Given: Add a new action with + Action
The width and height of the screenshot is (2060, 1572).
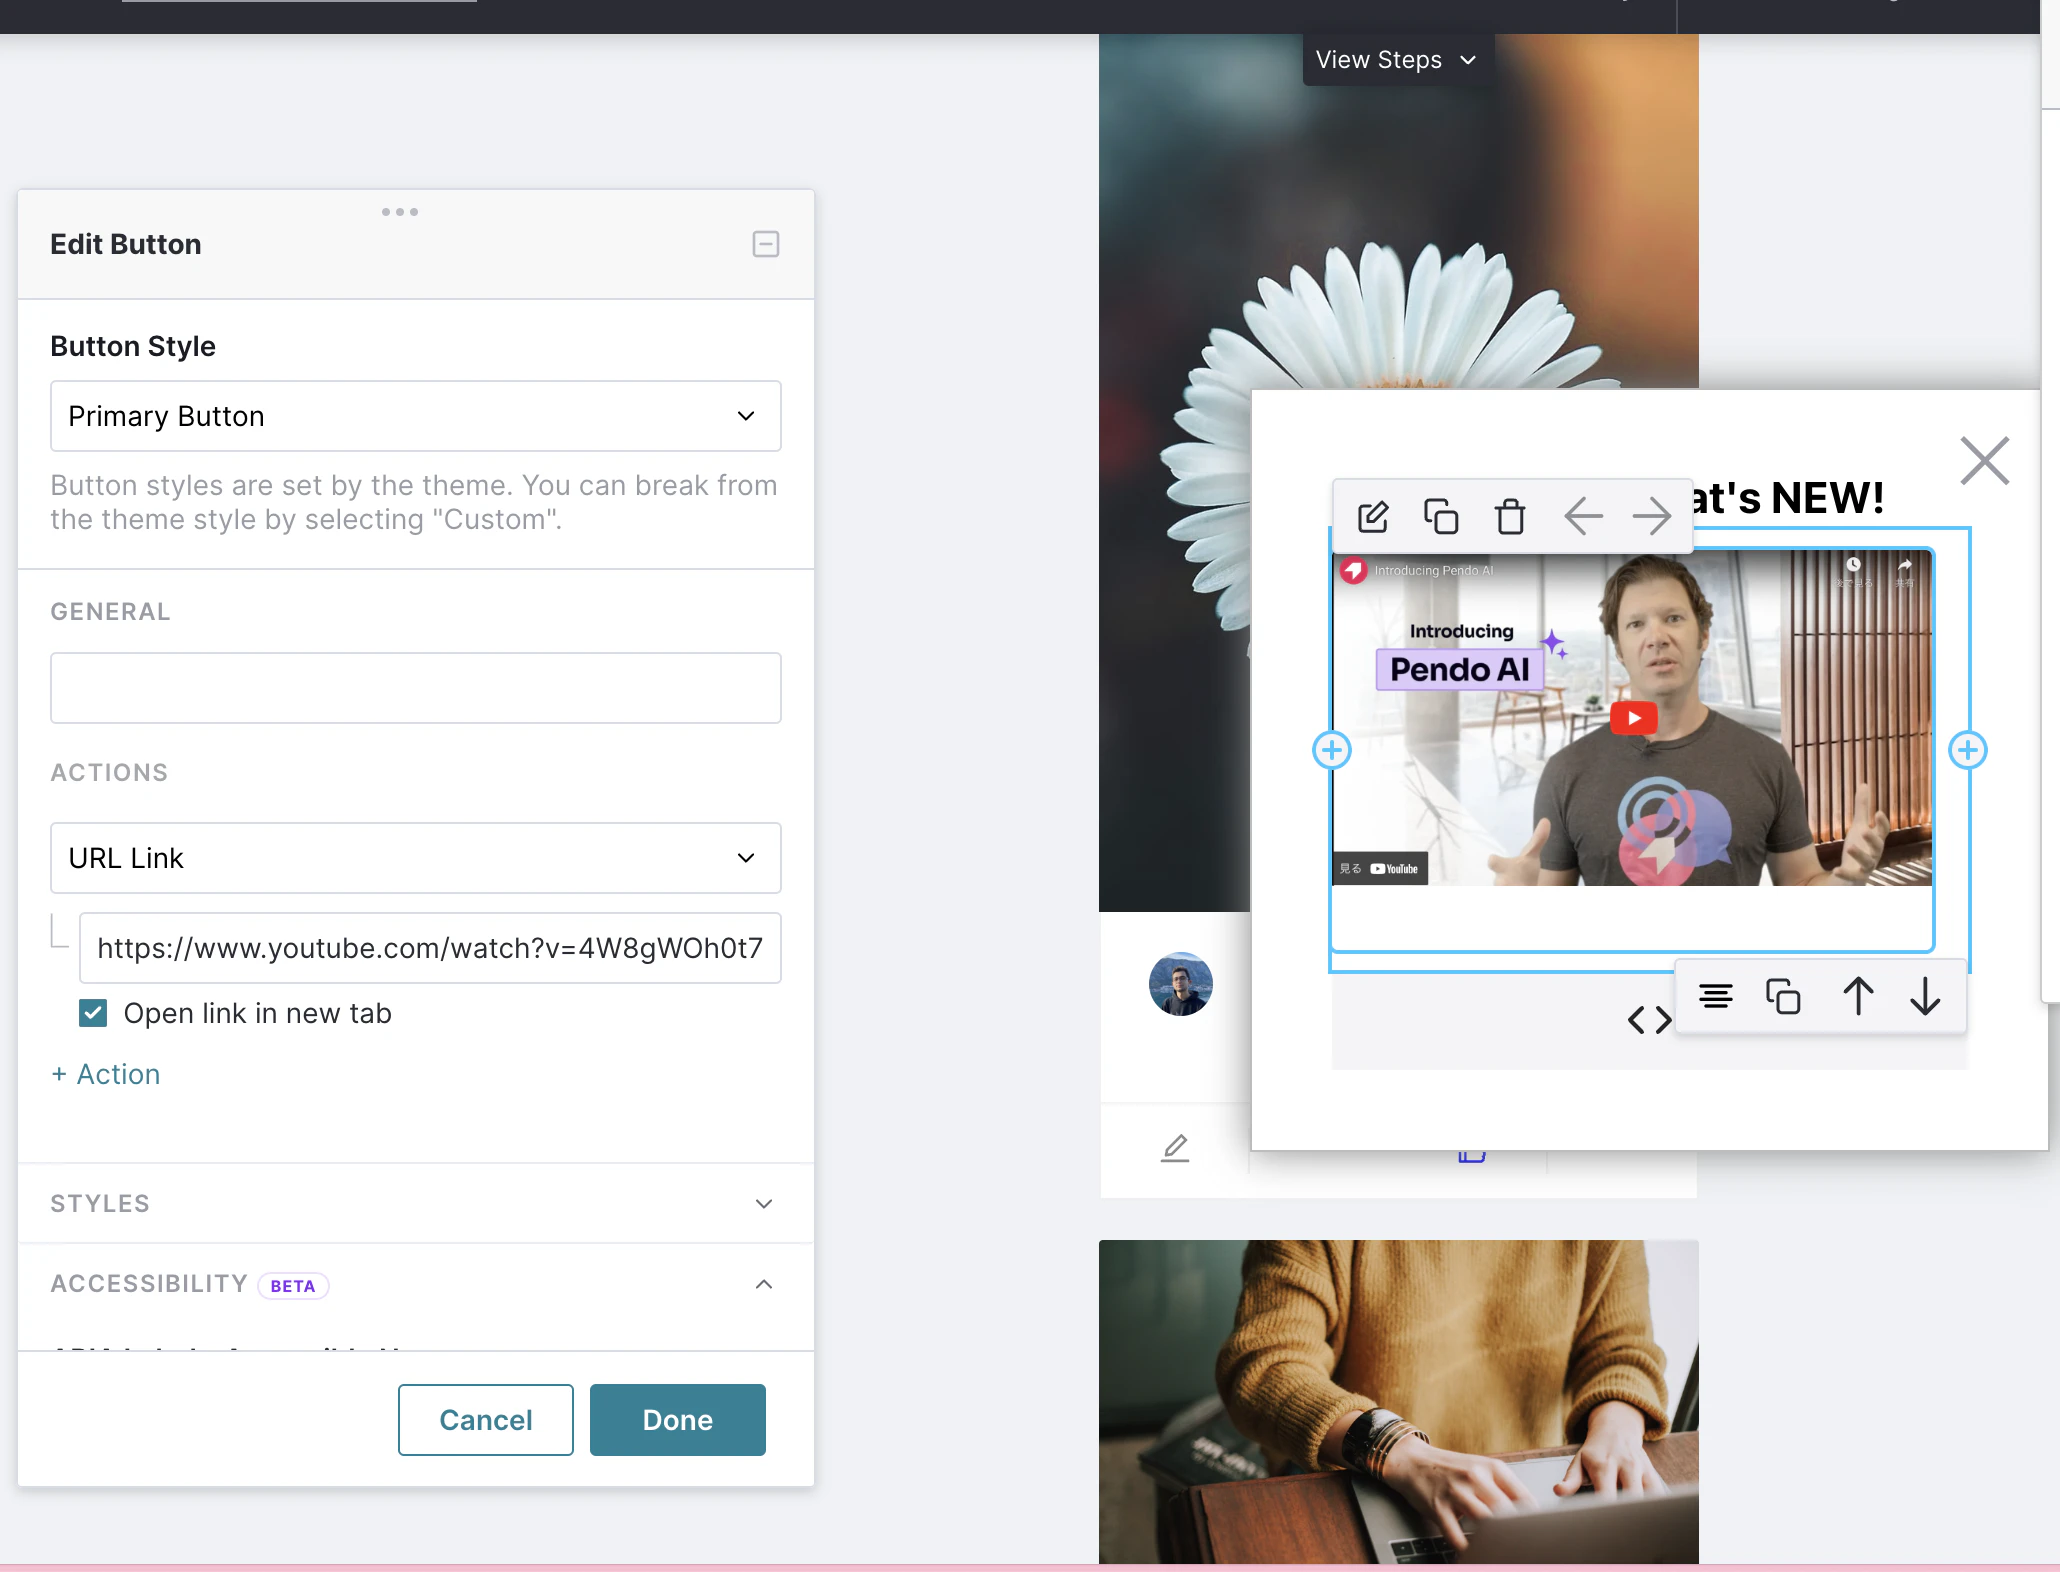Looking at the screenshot, I should click(x=106, y=1074).
